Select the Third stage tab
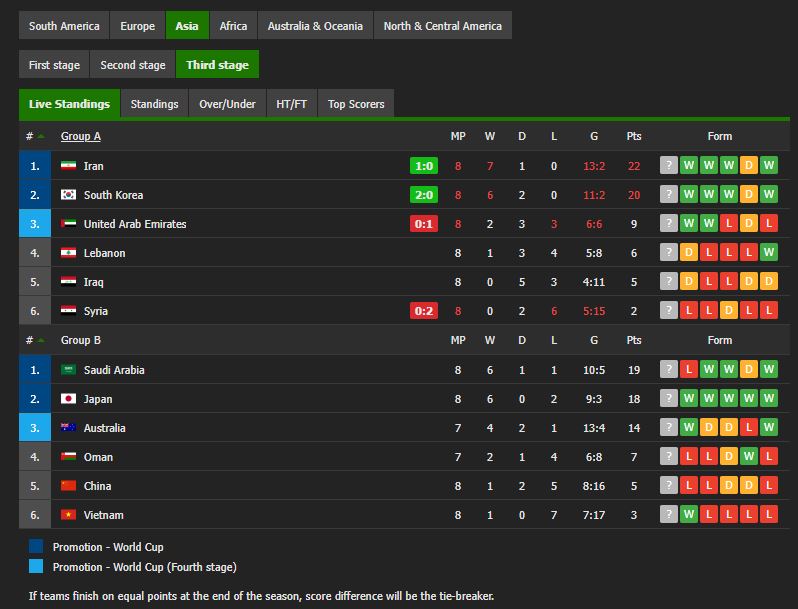Image resolution: width=798 pixels, height=609 pixels. click(x=217, y=65)
